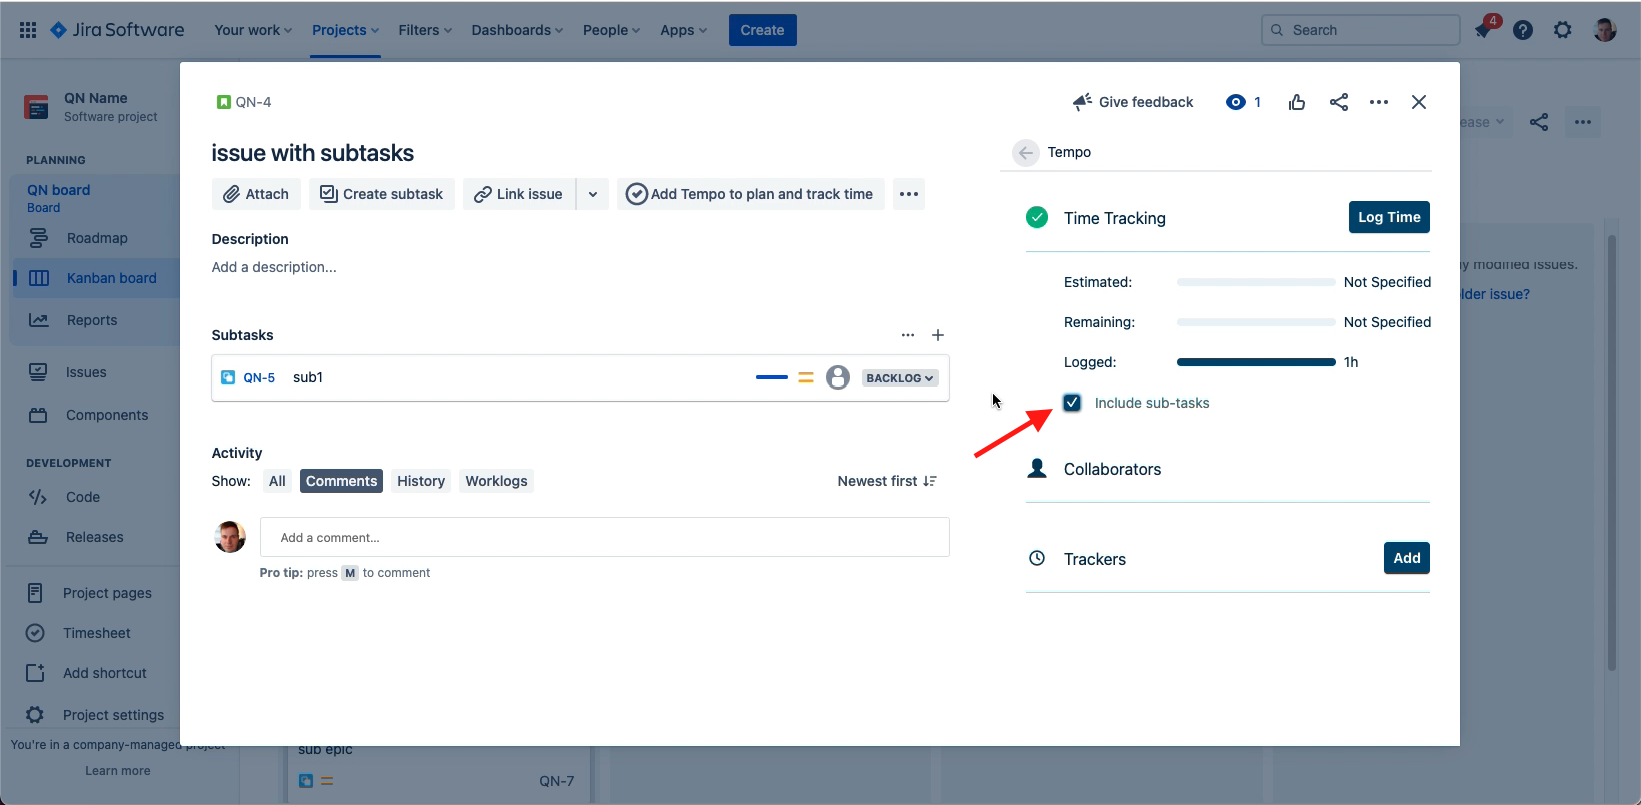Toggle the watch eye icon
1641x805 pixels.
coord(1236,102)
